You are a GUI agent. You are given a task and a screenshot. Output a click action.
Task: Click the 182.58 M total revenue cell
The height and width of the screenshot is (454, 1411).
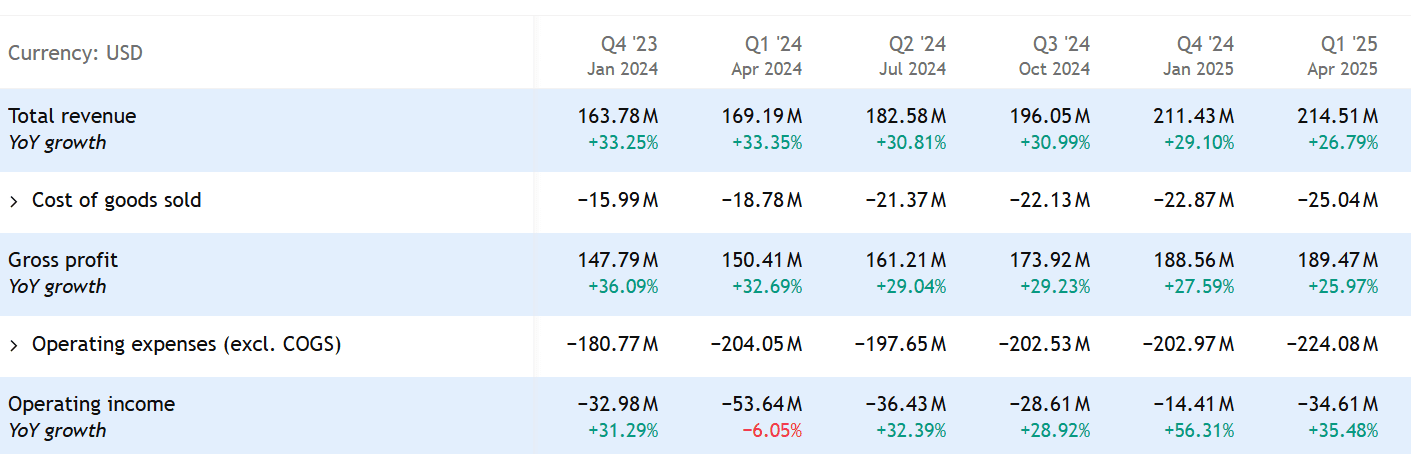click(906, 116)
